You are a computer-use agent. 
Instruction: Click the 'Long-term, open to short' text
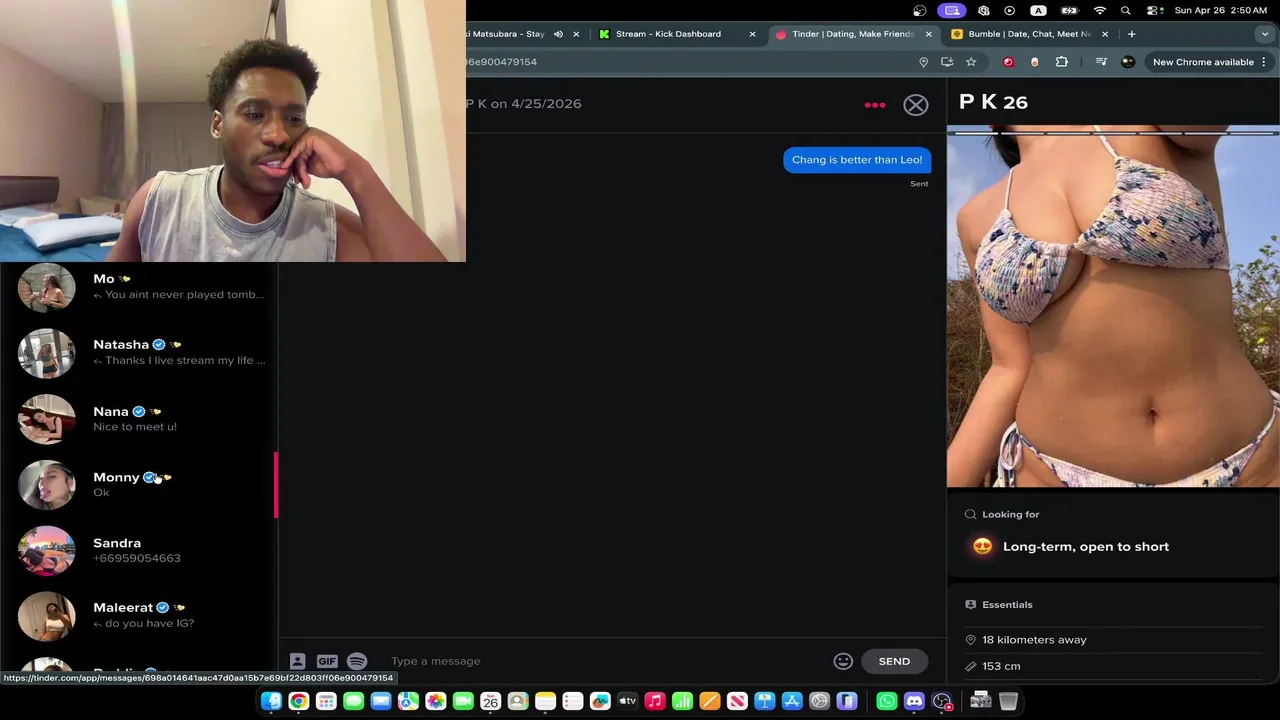(1086, 547)
